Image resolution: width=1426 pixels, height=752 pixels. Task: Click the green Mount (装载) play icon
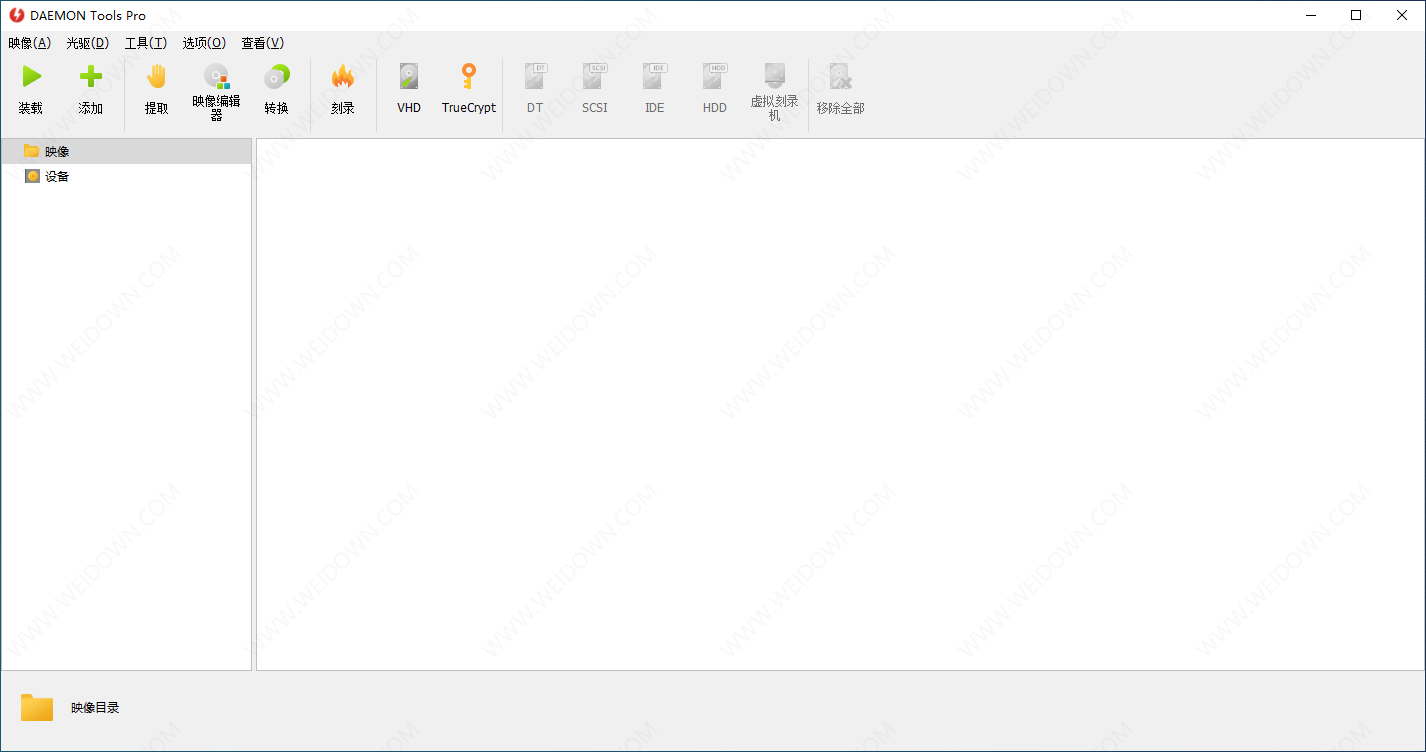[x=31, y=77]
